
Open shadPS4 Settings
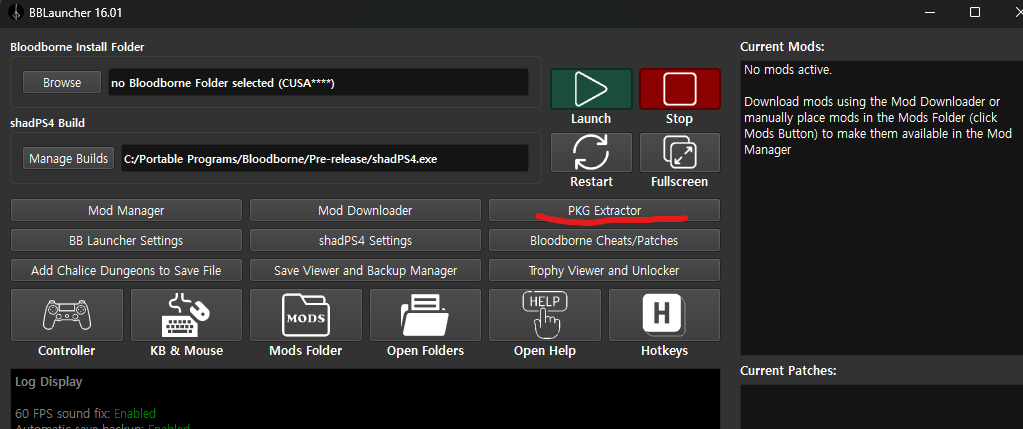[365, 241]
